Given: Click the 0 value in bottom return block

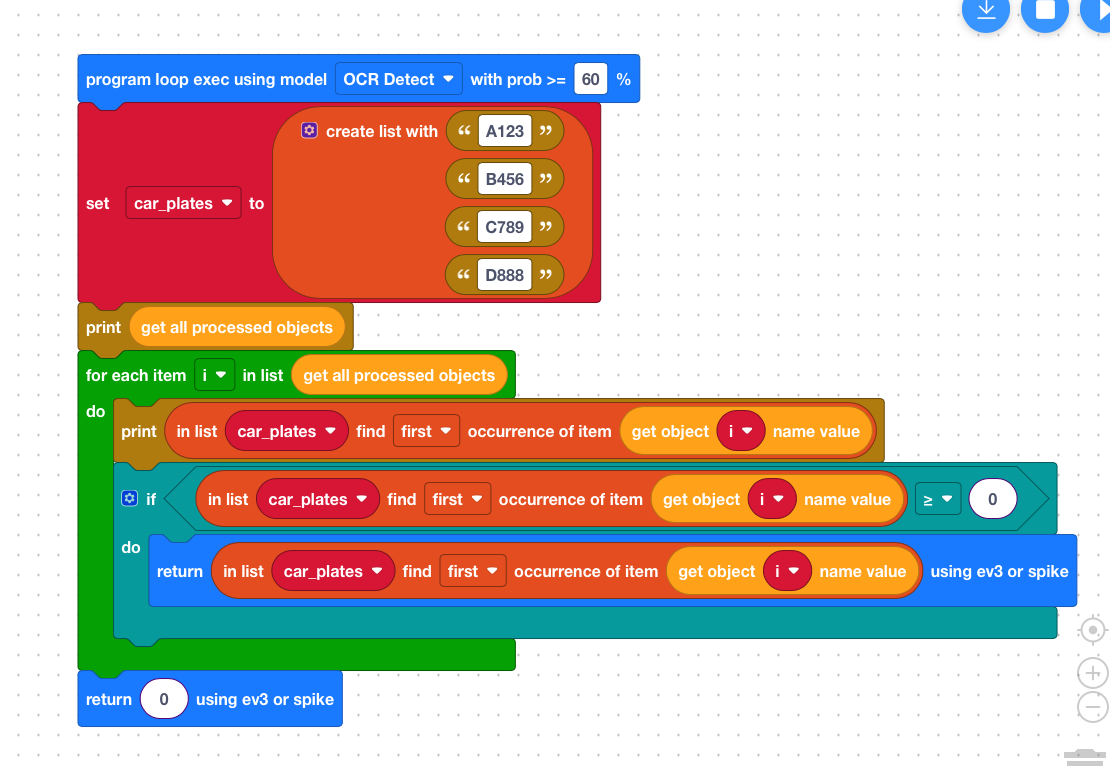Looking at the screenshot, I should (x=164, y=699).
